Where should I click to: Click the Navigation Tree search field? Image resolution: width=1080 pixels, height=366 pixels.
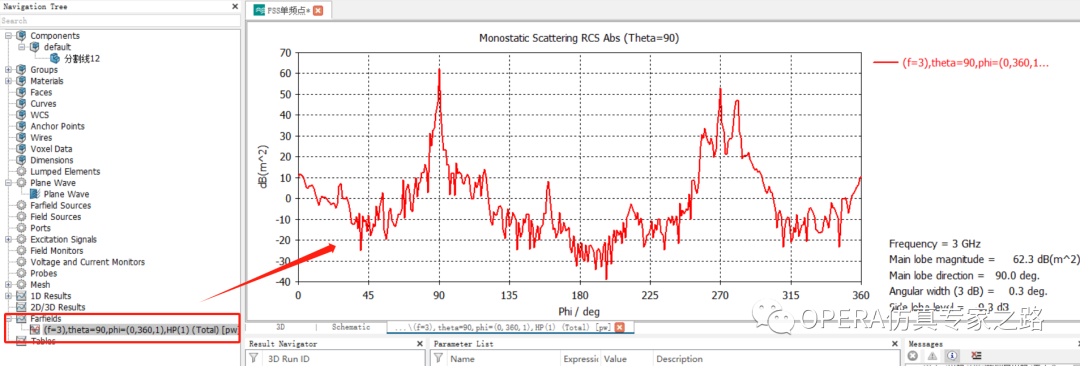click(121, 21)
